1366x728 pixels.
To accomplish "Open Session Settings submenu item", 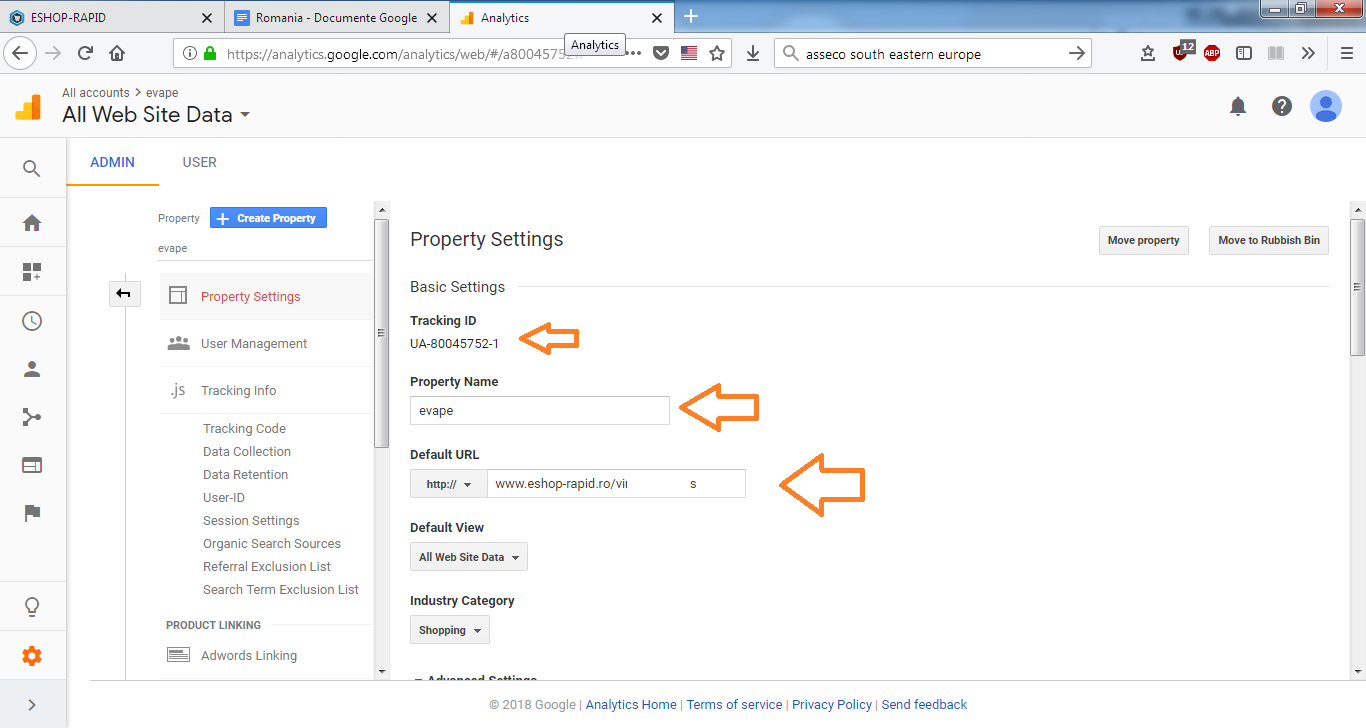I will click(251, 520).
